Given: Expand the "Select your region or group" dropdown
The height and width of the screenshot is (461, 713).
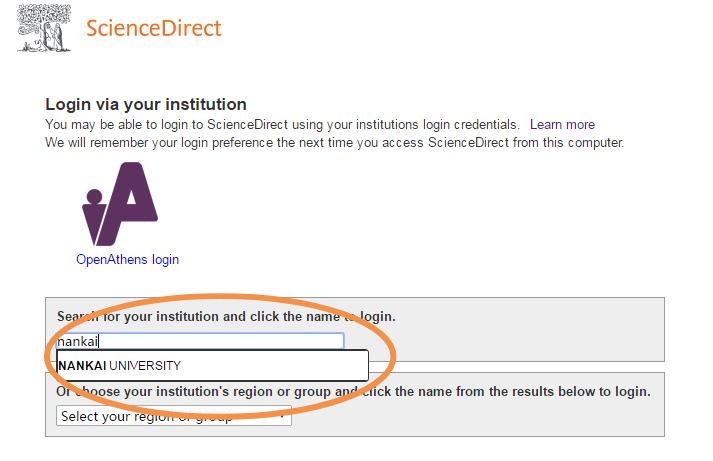Looking at the screenshot, I should pos(174,416).
